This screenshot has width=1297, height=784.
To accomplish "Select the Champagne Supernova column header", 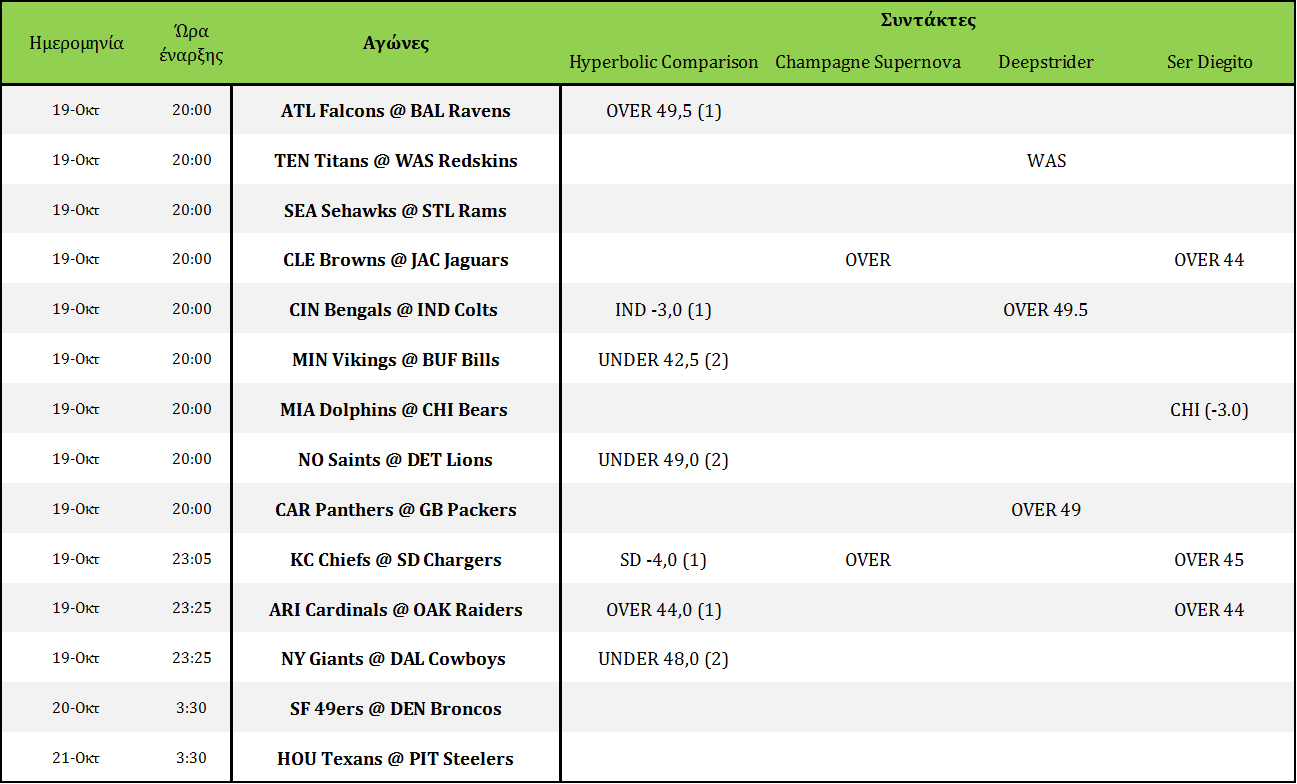I will pyautogui.click(x=868, y=62).
